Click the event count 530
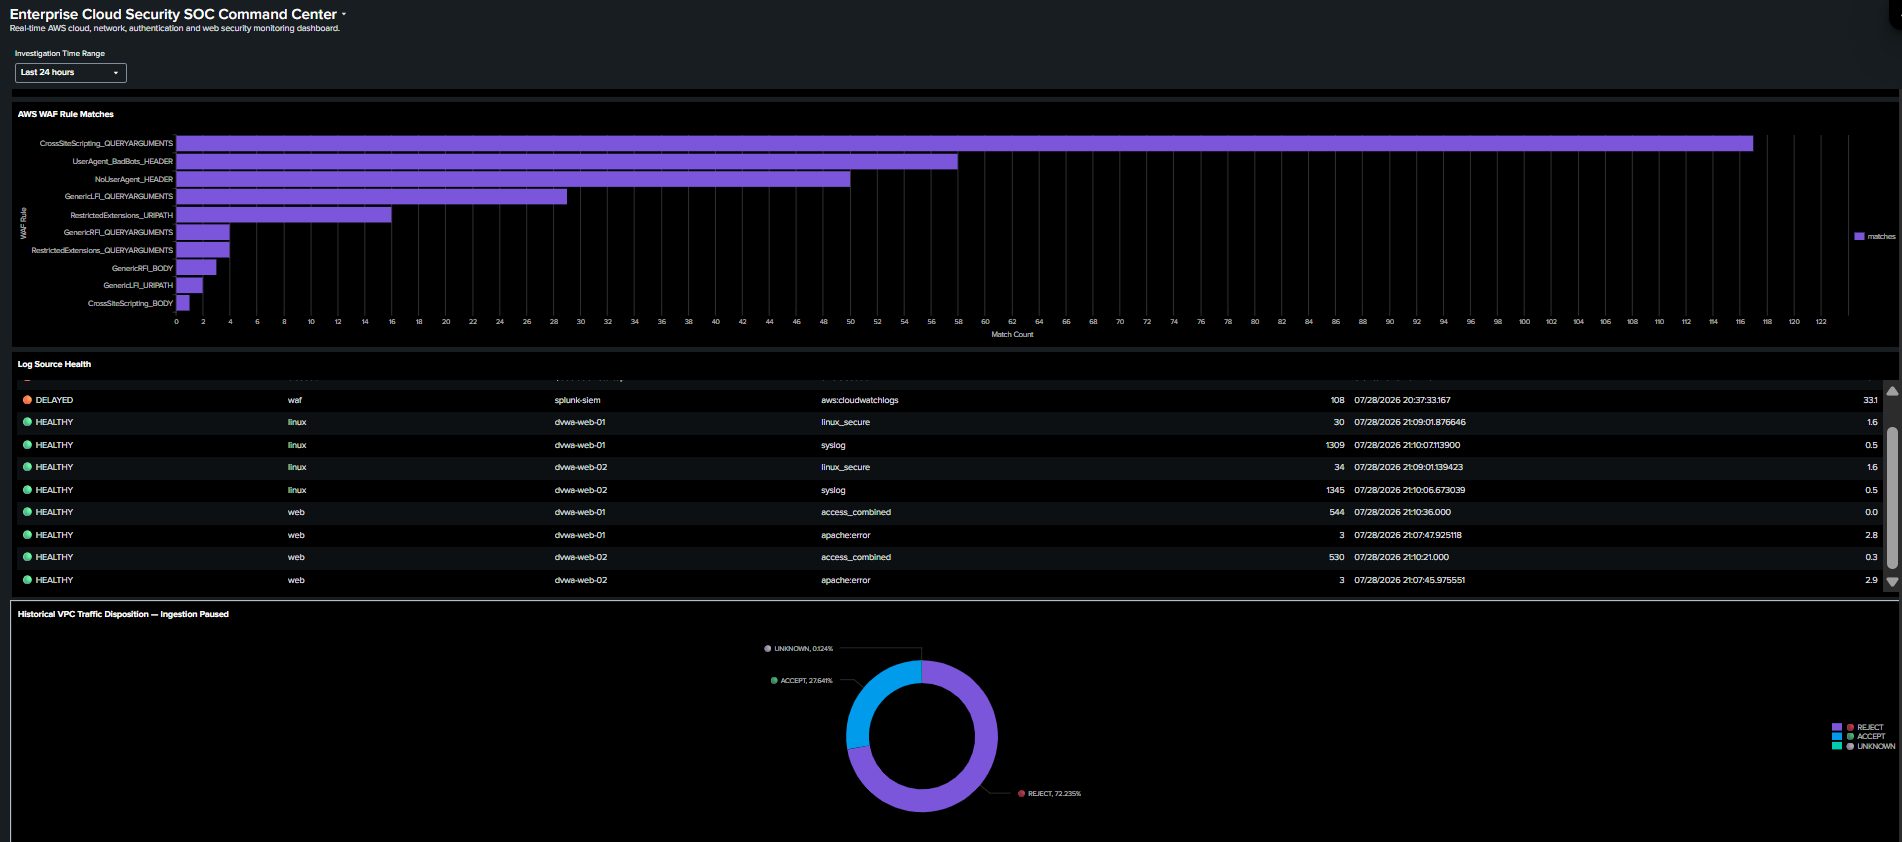The image size is (1902, 842). pyautogui.click(x=1337, y=557)
